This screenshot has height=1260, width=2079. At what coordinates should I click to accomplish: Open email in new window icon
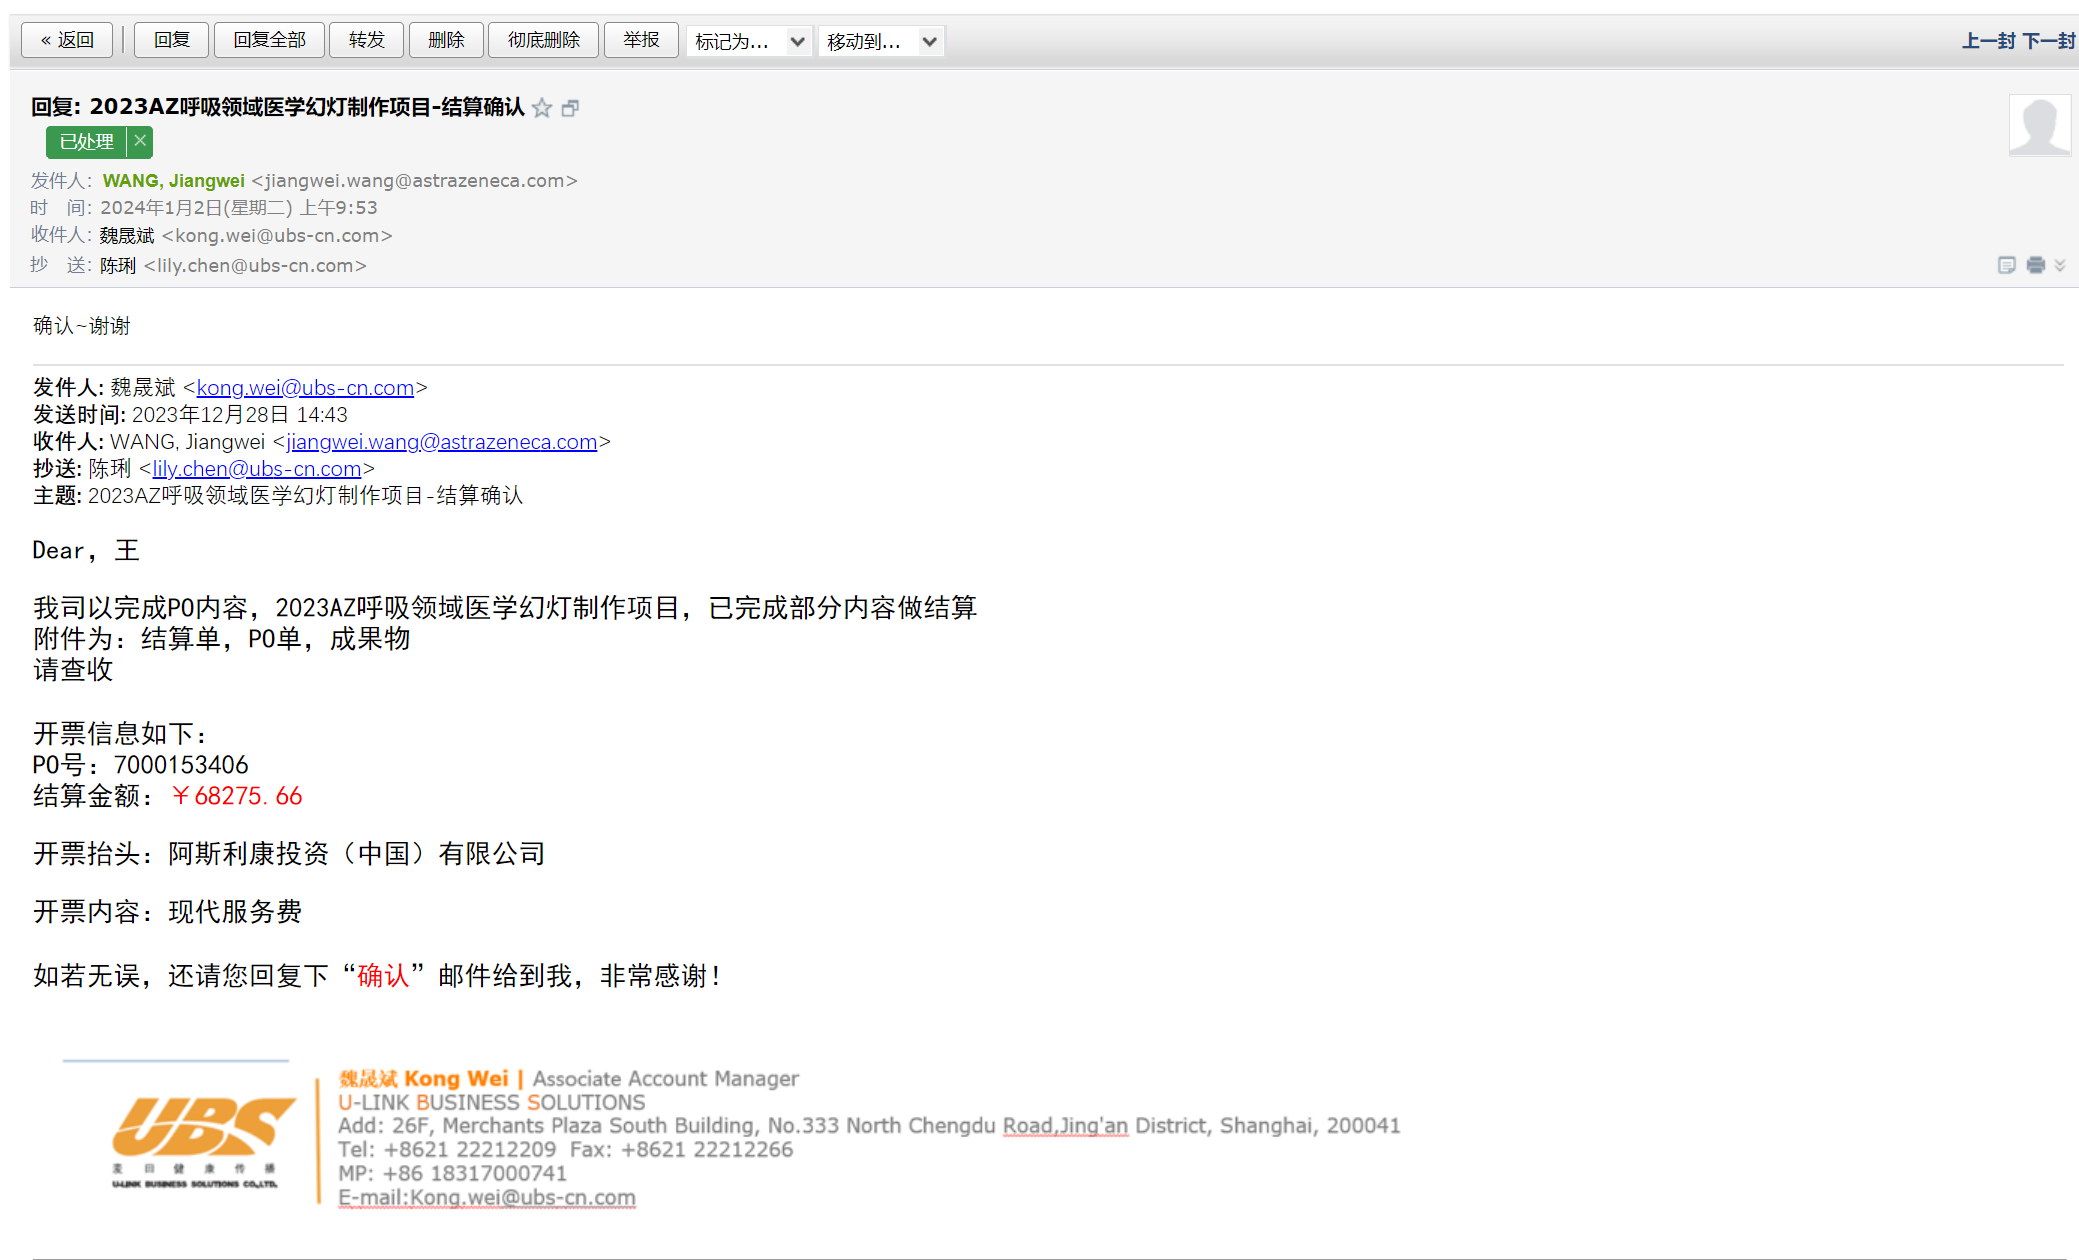[570, 108]
